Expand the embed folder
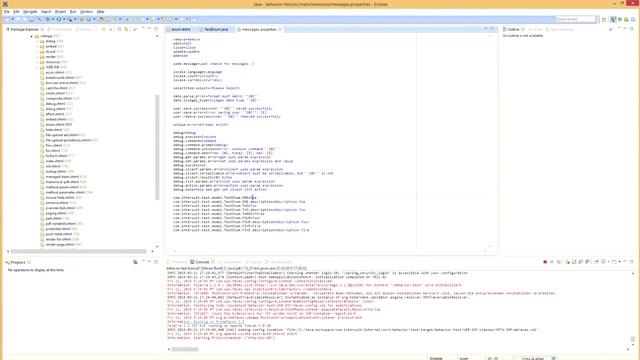Image resolution: width=640 pixels, height=360 pixels. pos(37,47)
